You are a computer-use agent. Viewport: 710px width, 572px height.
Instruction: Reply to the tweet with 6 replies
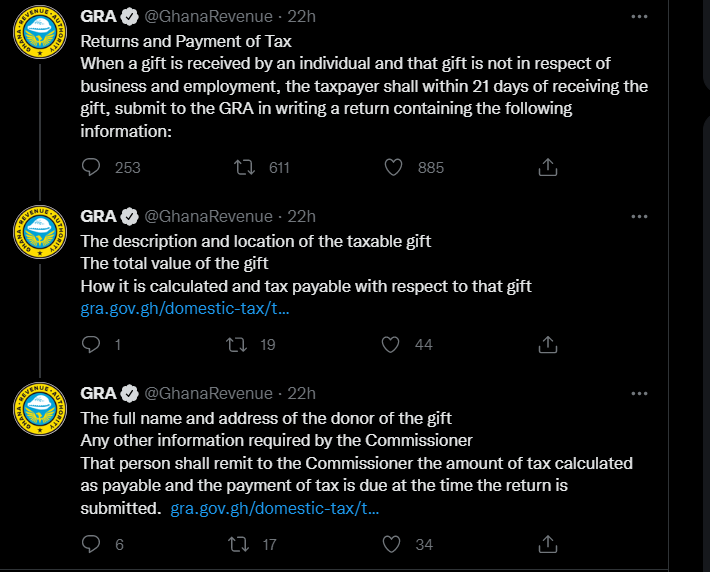[x=91, y=544]
